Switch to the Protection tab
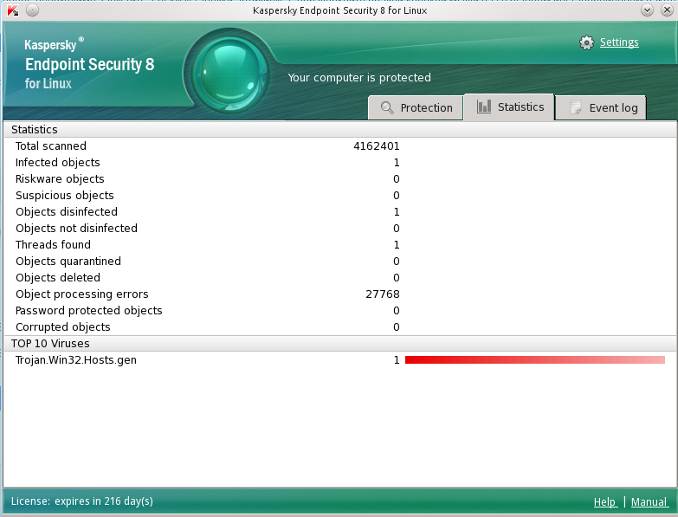Image resolution: width=678 pixels, height=517 pixels. 415,108
